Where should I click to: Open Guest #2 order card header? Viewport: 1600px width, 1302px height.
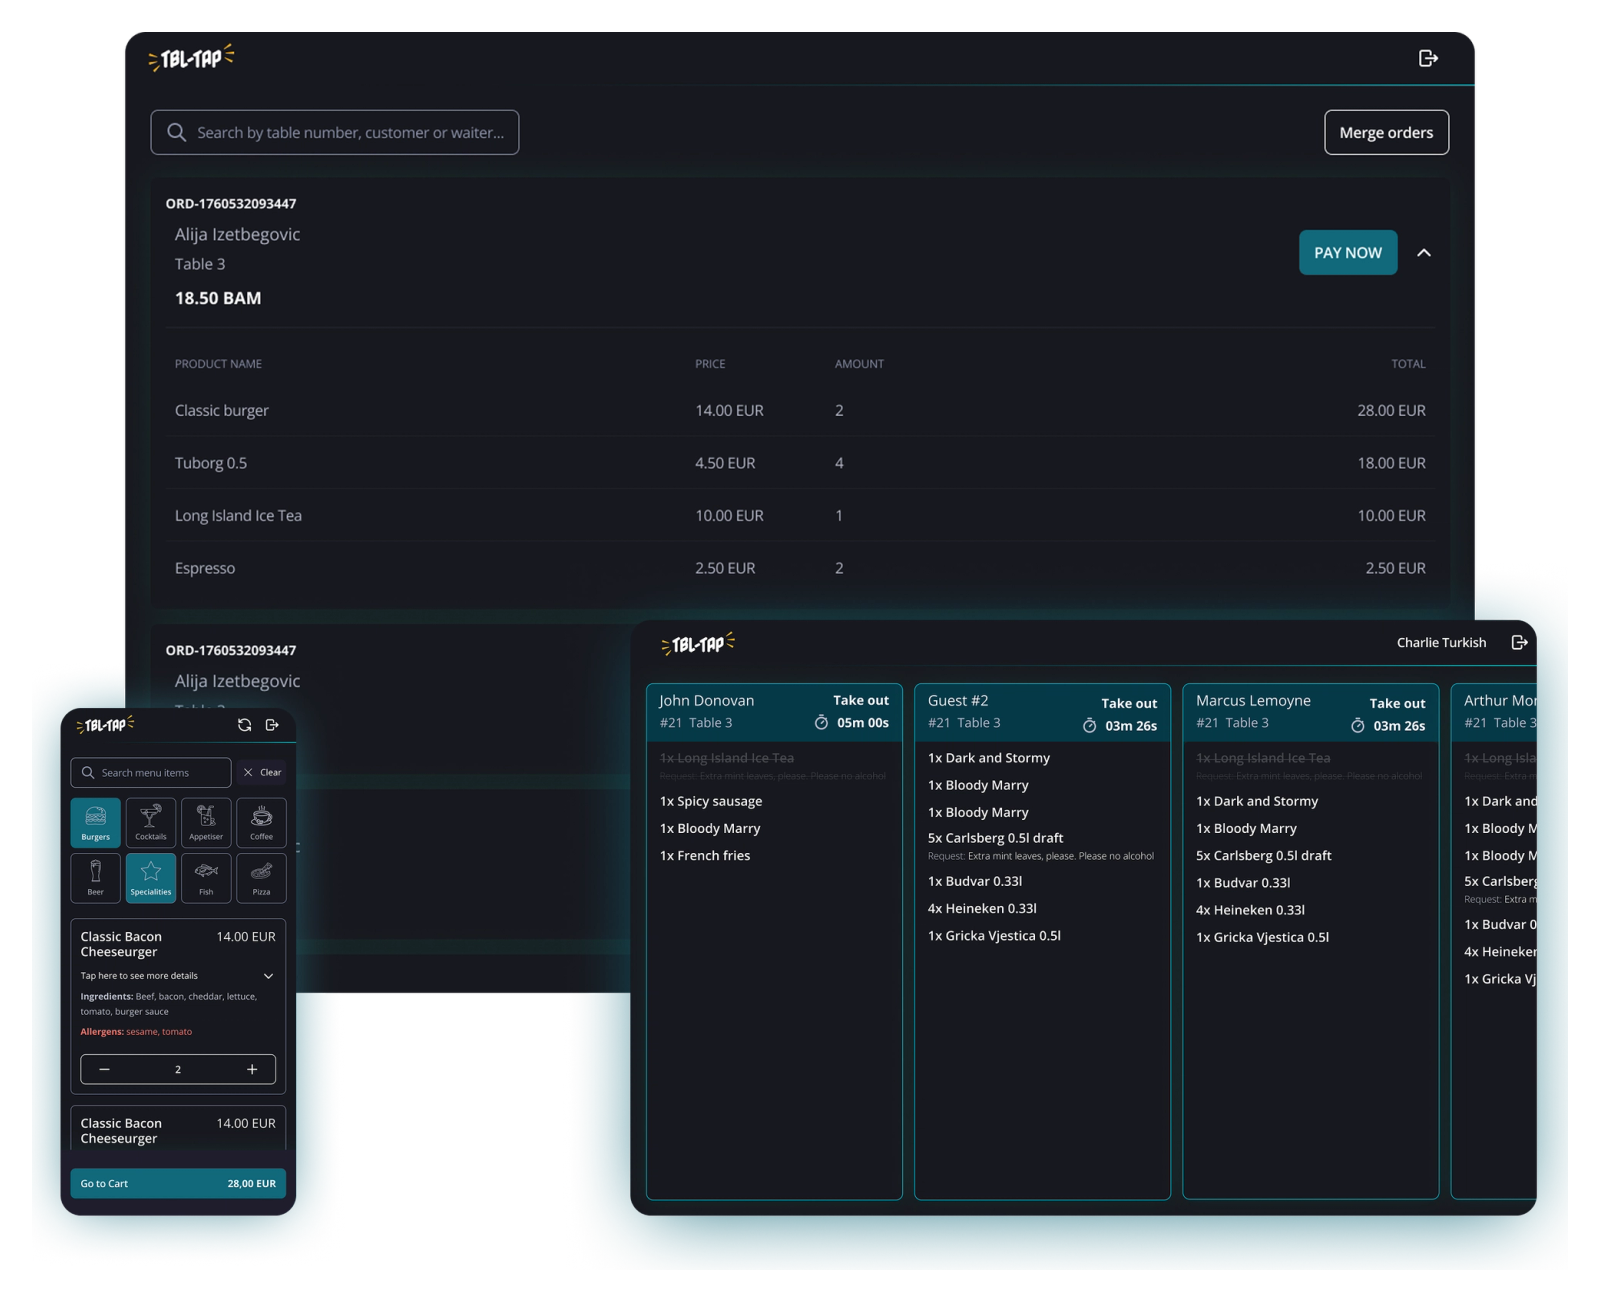(x=1042, y=712)
